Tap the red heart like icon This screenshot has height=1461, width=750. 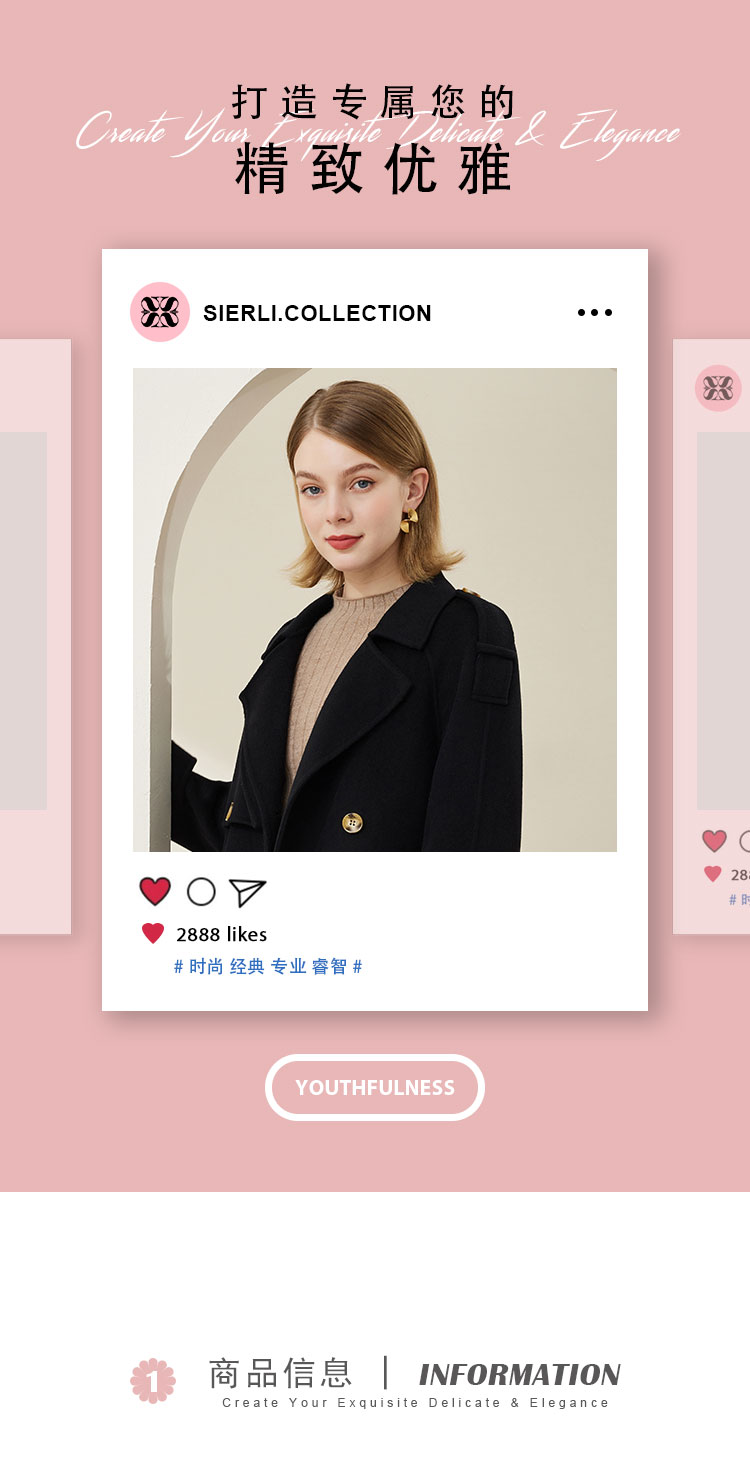(x=155, y=891)
